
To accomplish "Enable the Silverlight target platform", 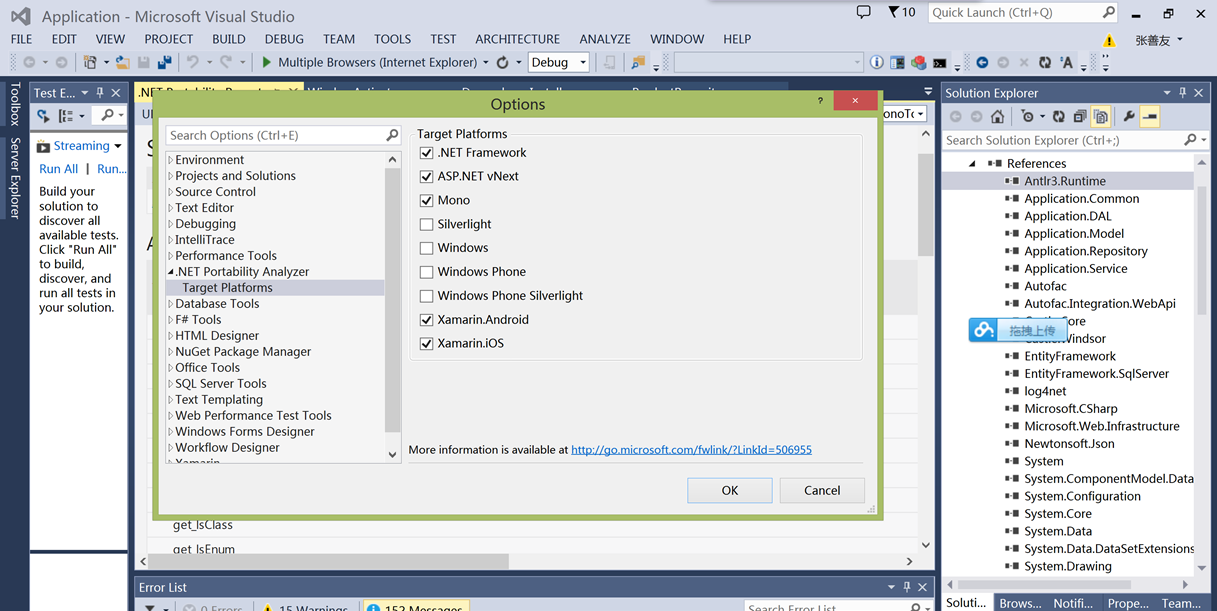I will (x=427, y=224).
